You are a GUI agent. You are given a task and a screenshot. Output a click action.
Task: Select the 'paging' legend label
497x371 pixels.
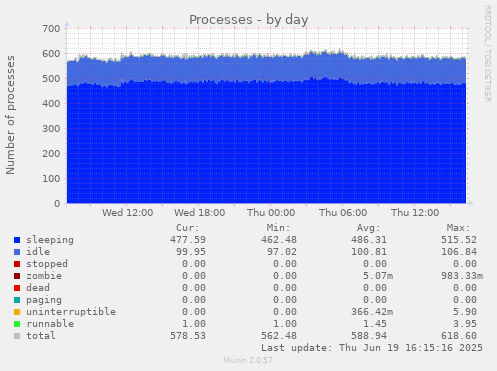click(44, 300)
